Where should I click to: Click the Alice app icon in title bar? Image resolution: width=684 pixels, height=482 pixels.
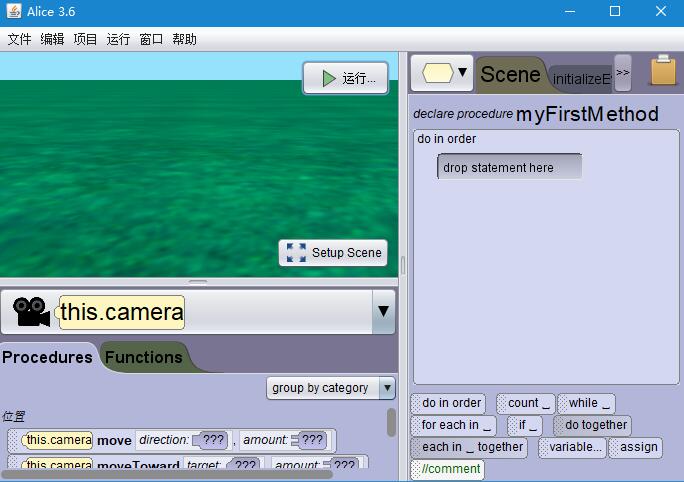coord(13,12)
